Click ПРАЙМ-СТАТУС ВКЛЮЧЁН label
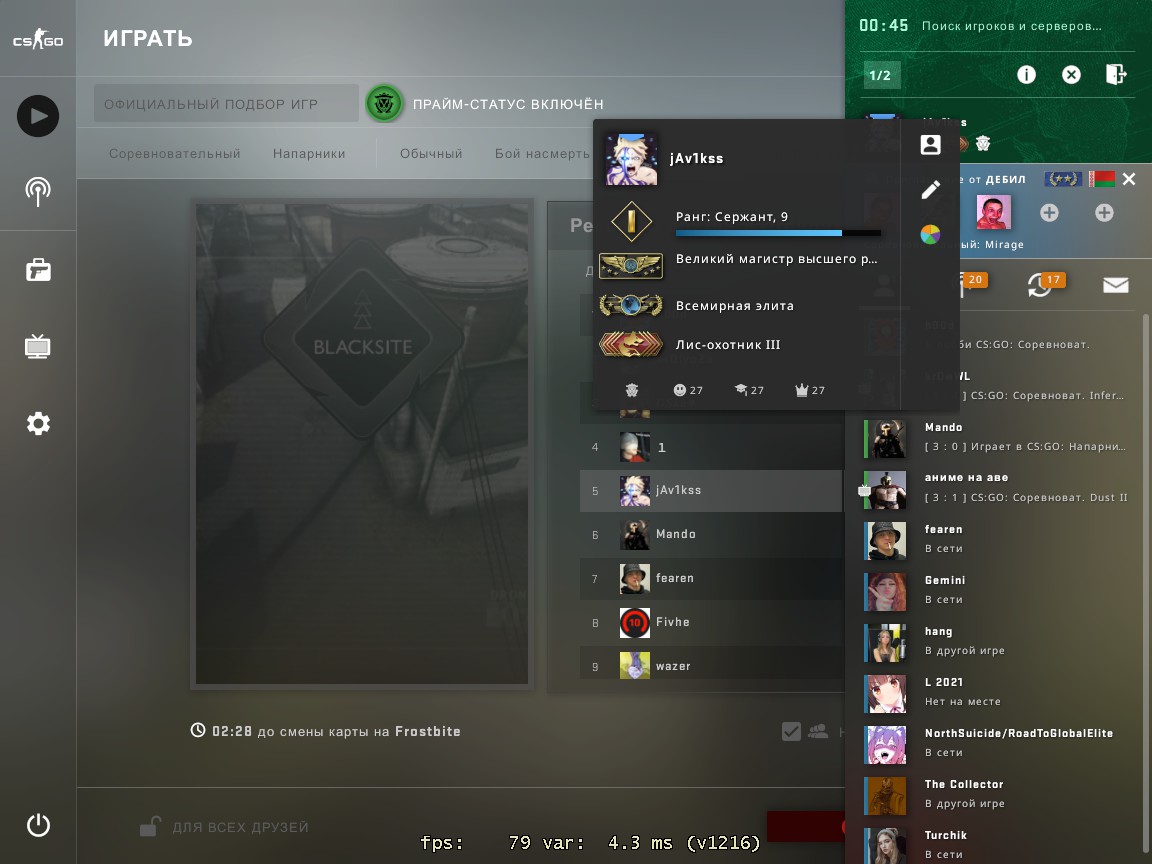The width and height of the screenshot is (1152, 864). click(508, 104)
